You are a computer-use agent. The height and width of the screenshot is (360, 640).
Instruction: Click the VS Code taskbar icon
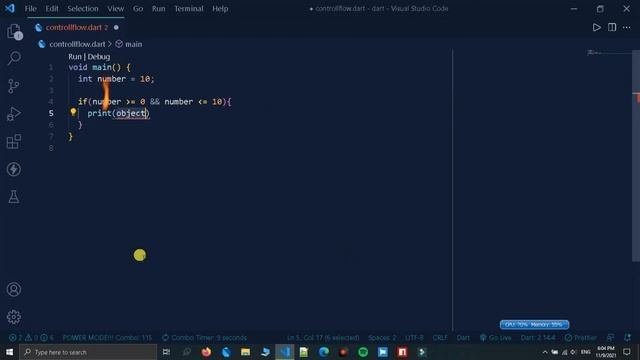(284, 352)
